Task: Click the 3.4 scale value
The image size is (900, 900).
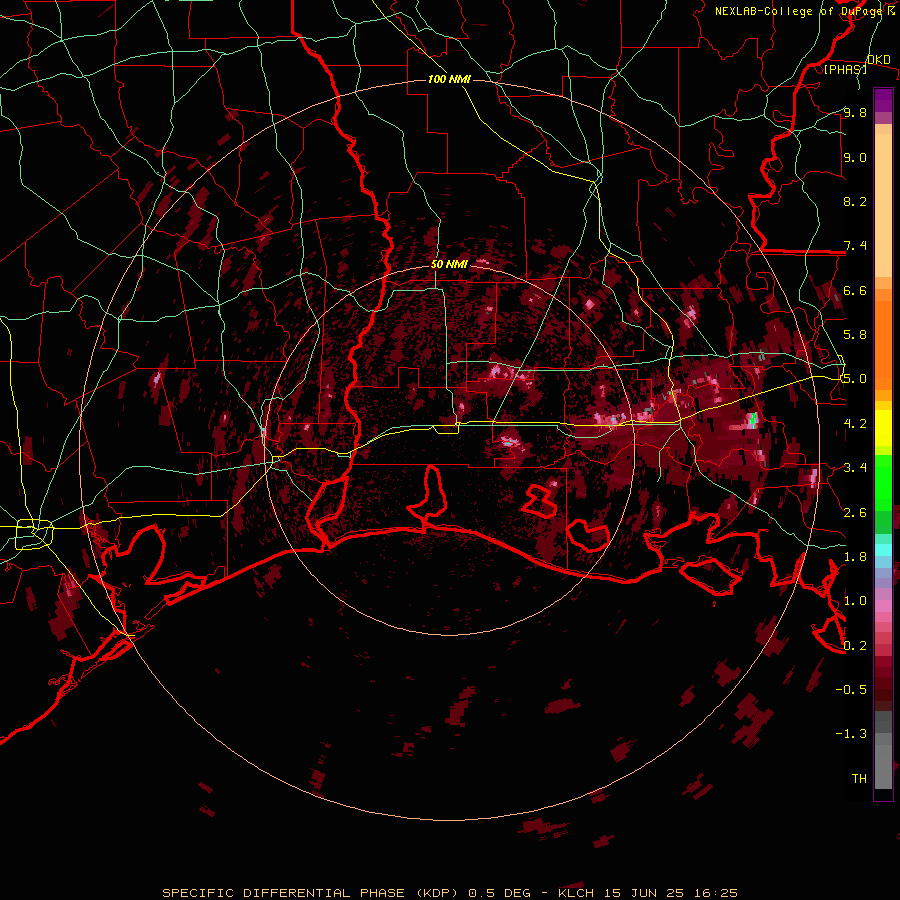Action: [x=855, y=467]
